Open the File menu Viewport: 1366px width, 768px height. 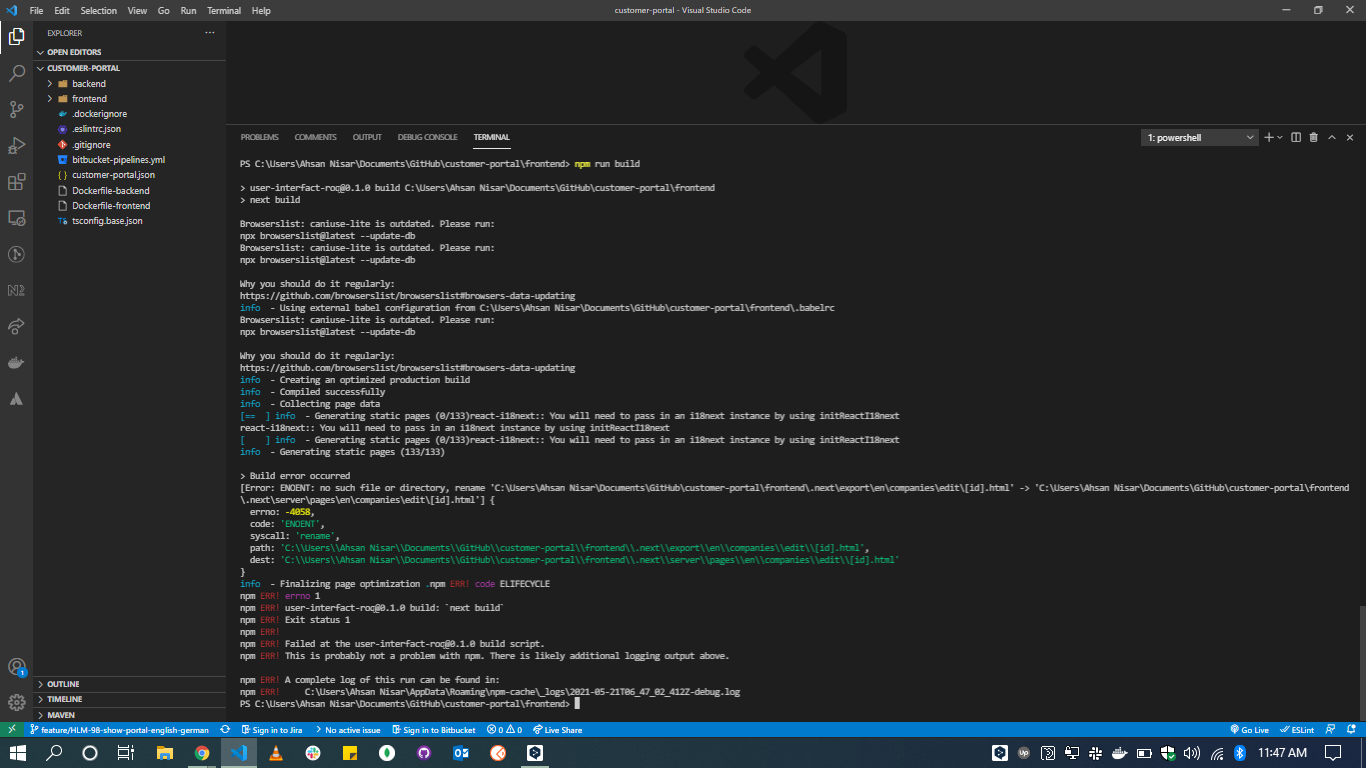(36, 10)
